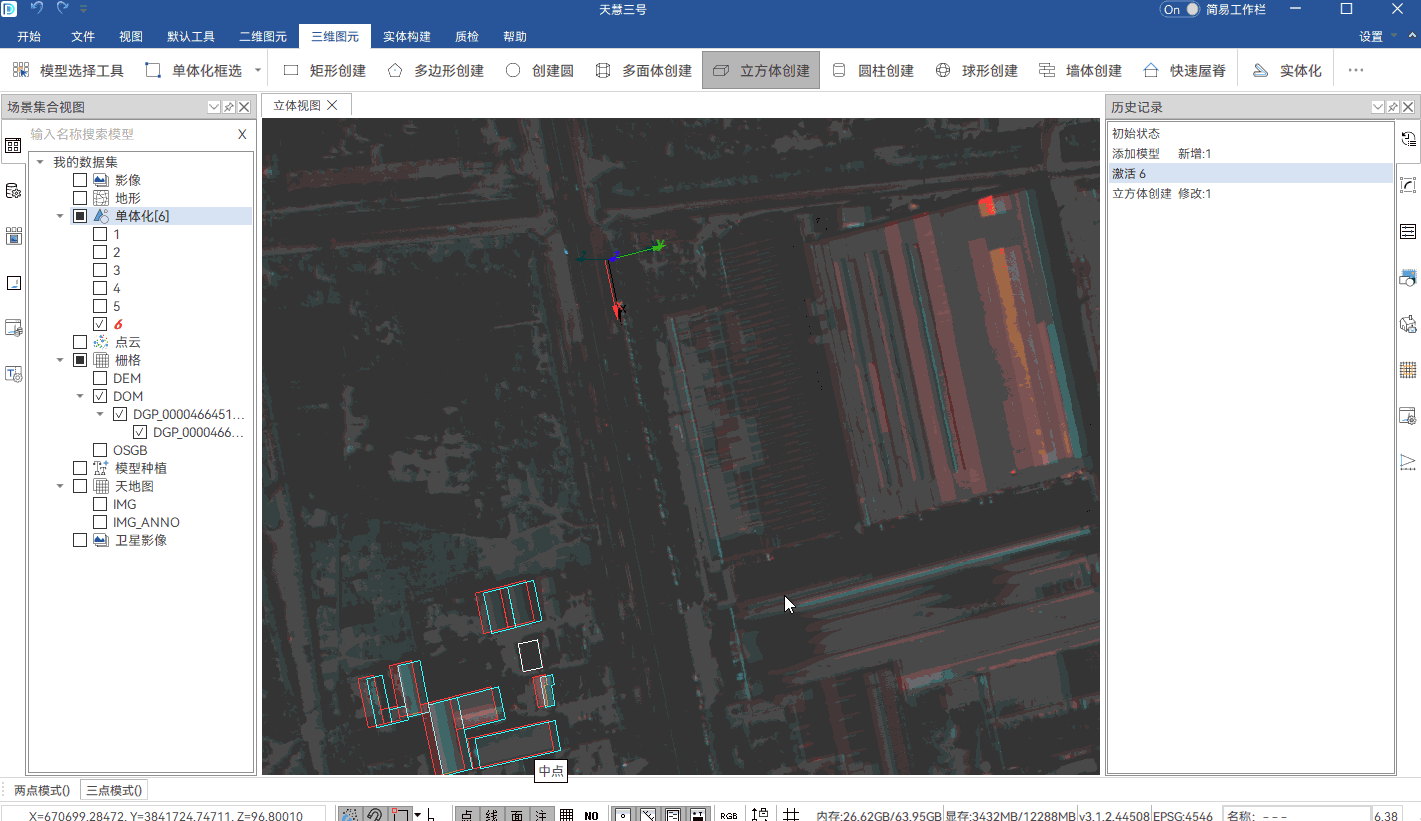Collapse the 我的数据集 tree node
The height and width of the screenshot is (821, 1421).
(40, 162)
